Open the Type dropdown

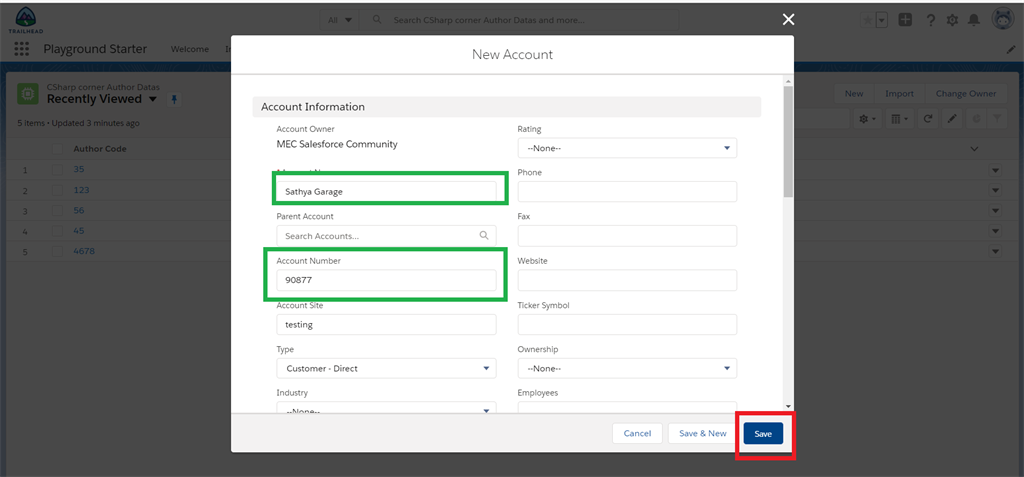(x=386, y=369)
